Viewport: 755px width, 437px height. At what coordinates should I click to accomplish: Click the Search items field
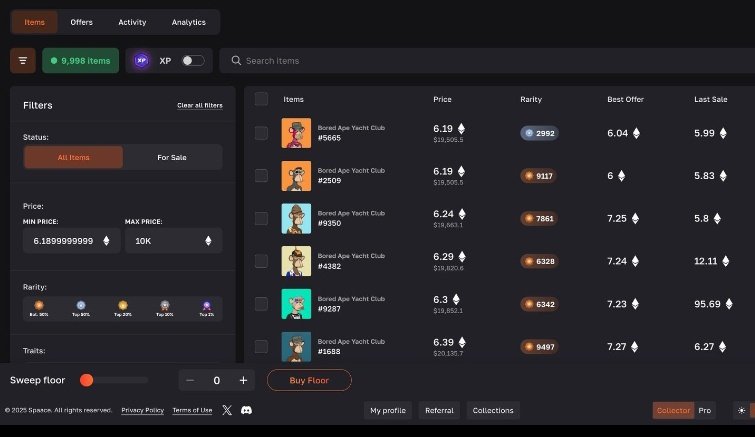(x=487, y=61)
